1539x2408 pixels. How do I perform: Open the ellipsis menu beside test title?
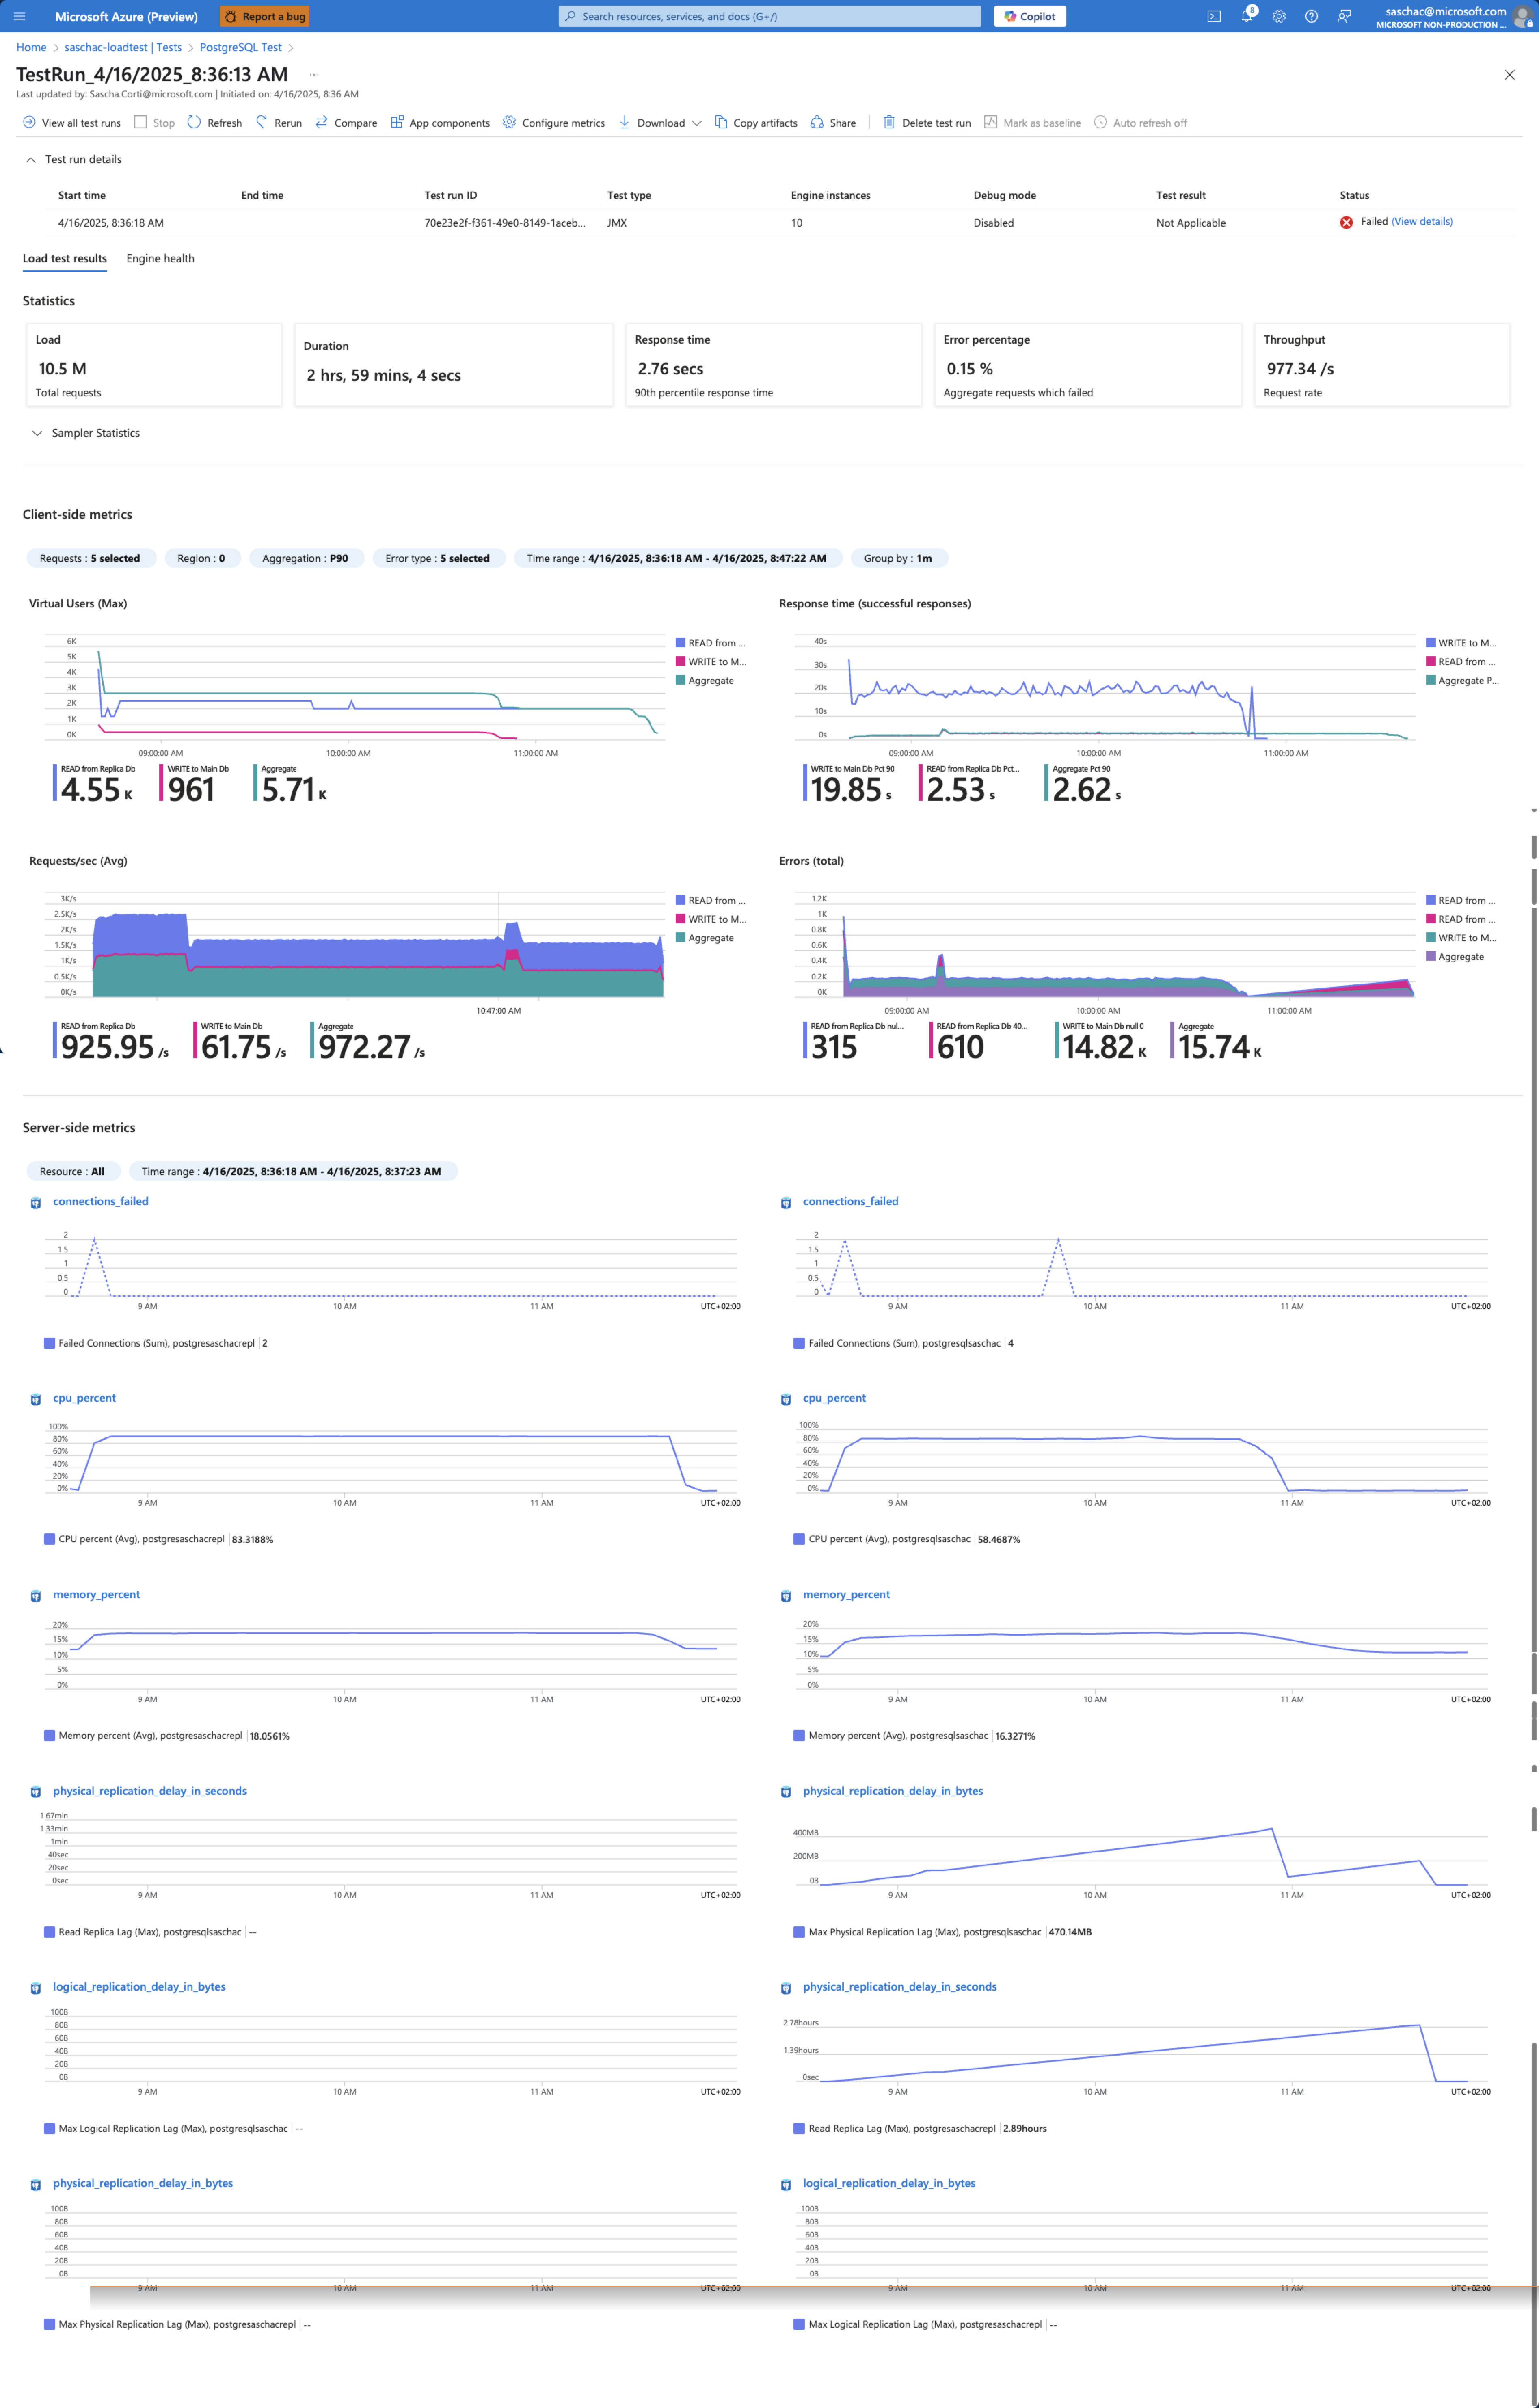314,75
